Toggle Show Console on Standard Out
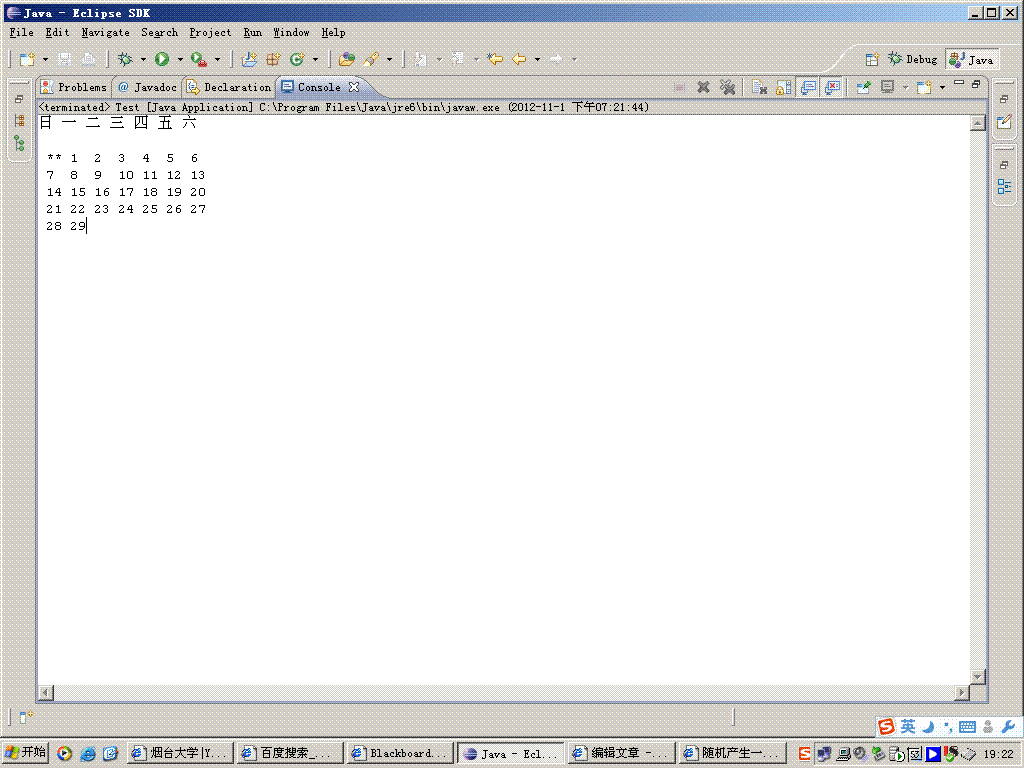This screenshot has width=1024, height=768. 808,87
